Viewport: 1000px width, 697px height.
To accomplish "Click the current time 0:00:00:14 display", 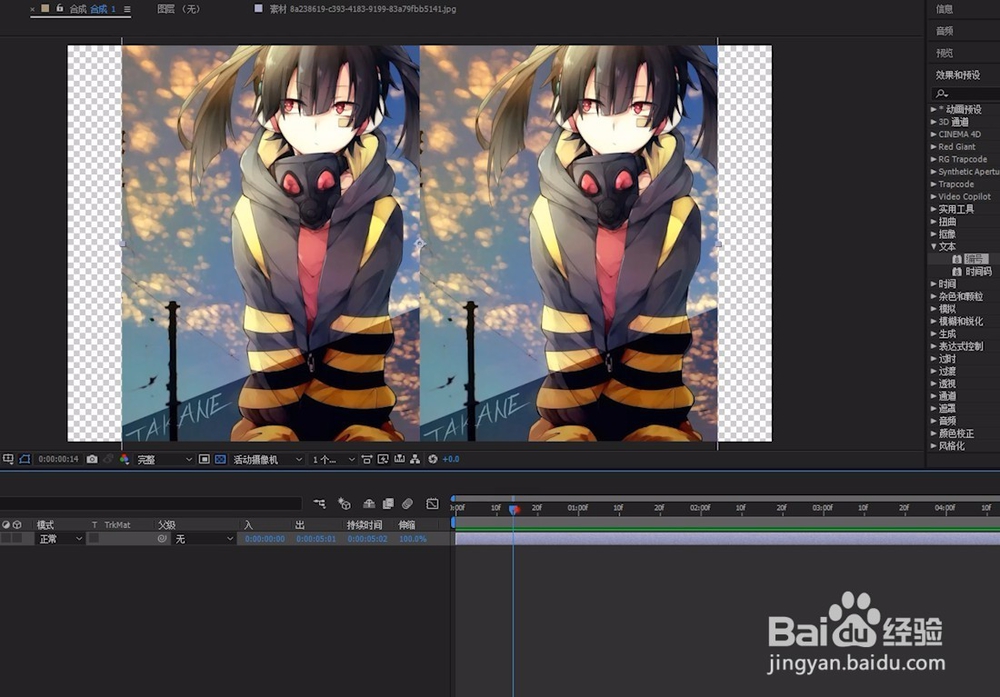I will click(x=58, y=459).
